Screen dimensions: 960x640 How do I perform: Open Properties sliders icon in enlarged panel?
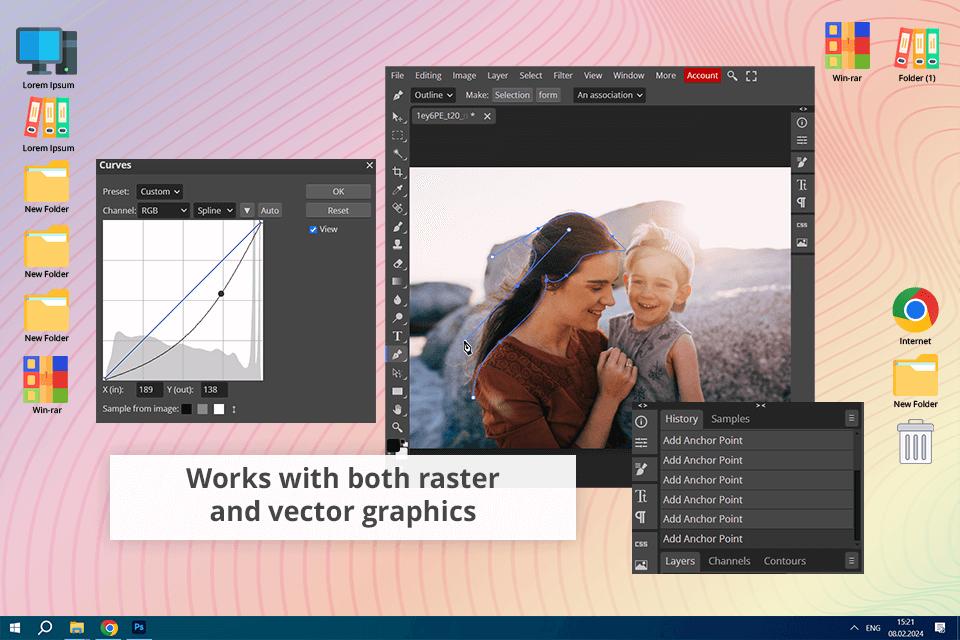(x=641, y=442)
